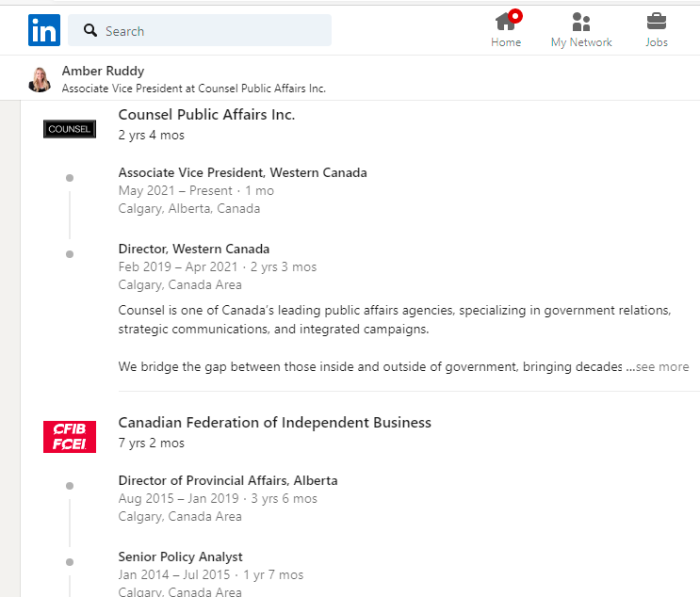Viewport: 700px width, 597px height.
Task: Open the Home nav item
Action: [x=506, y=30]
